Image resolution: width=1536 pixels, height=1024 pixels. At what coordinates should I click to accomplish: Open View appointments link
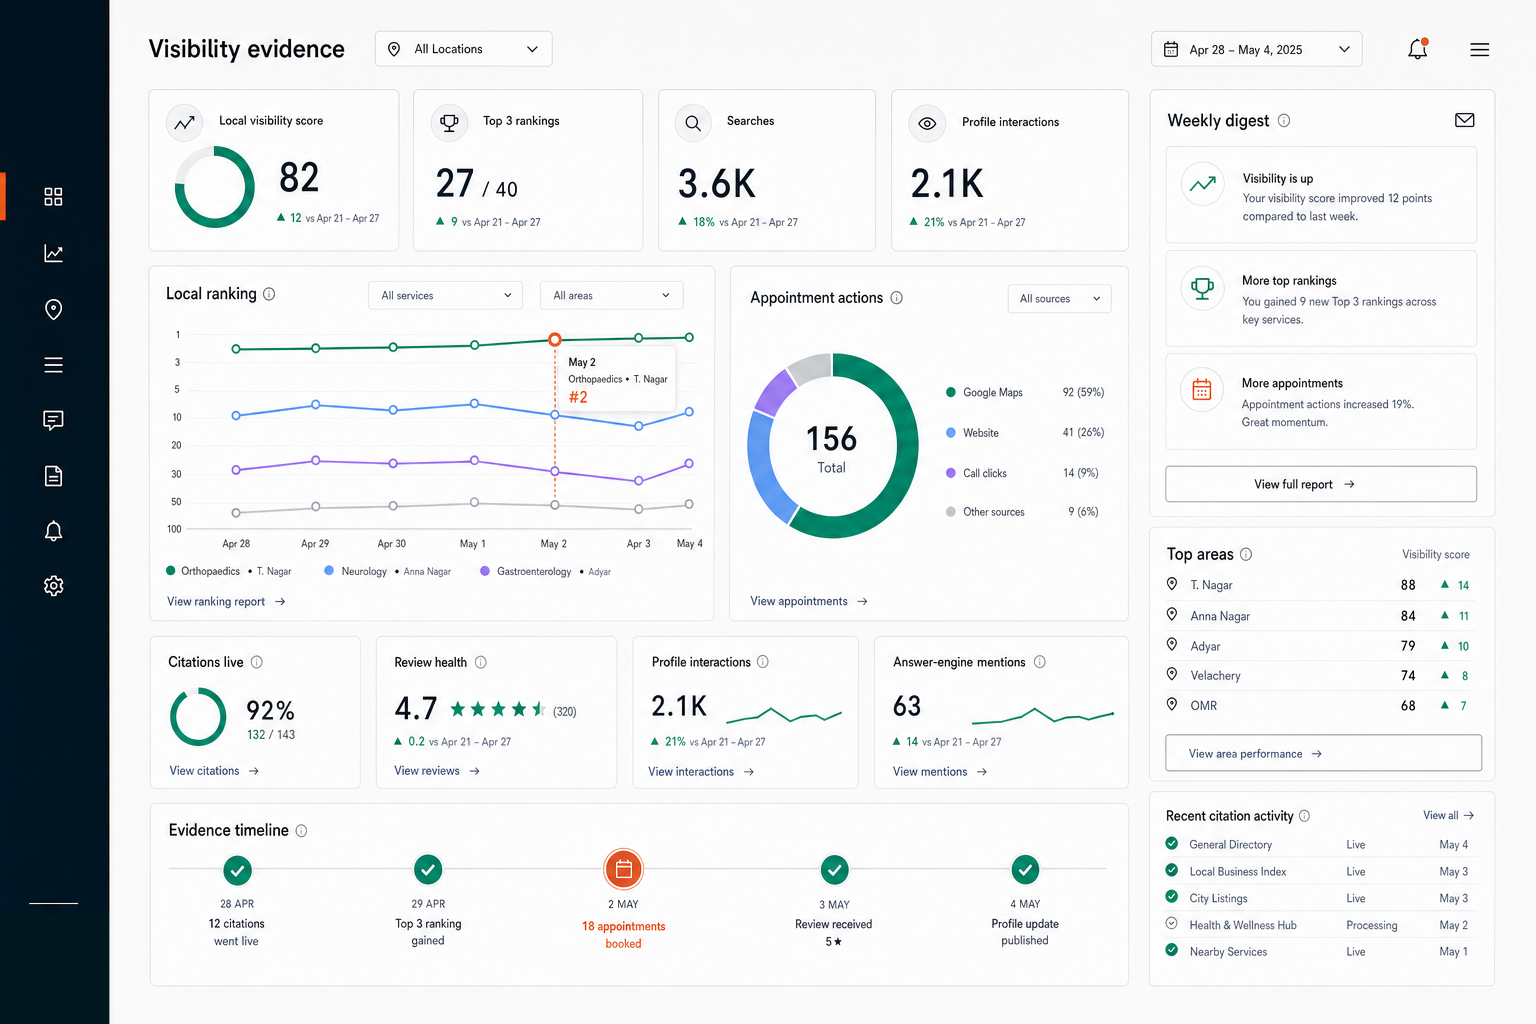pyautogui.click(x=809, y=601)
